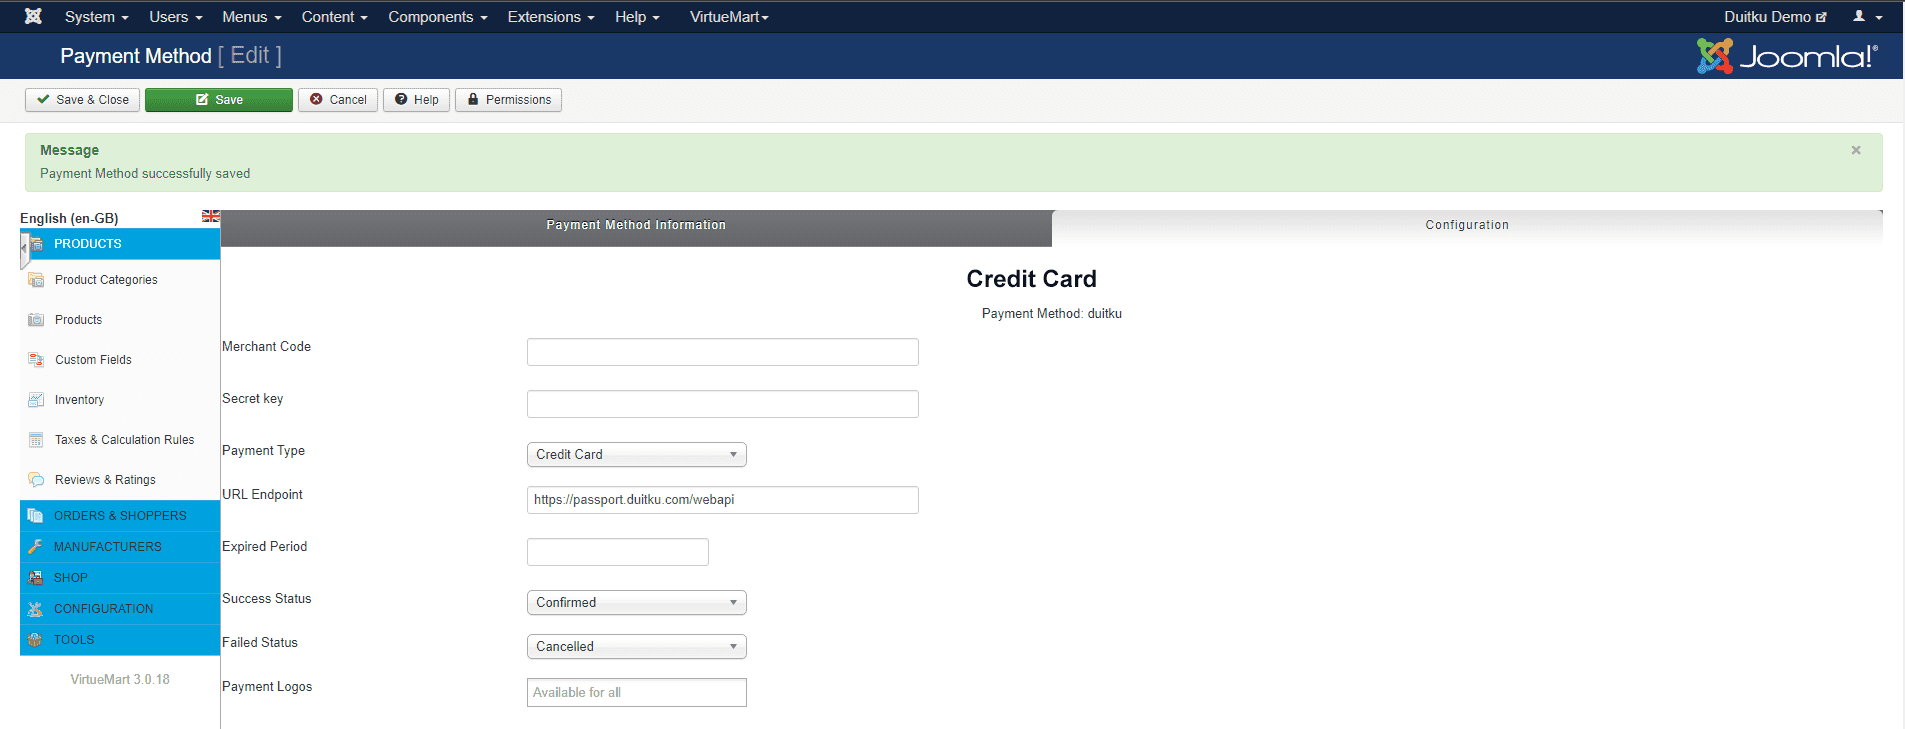
Task: Click the Joomla icon in top menu bar
Action: [33, 16]
